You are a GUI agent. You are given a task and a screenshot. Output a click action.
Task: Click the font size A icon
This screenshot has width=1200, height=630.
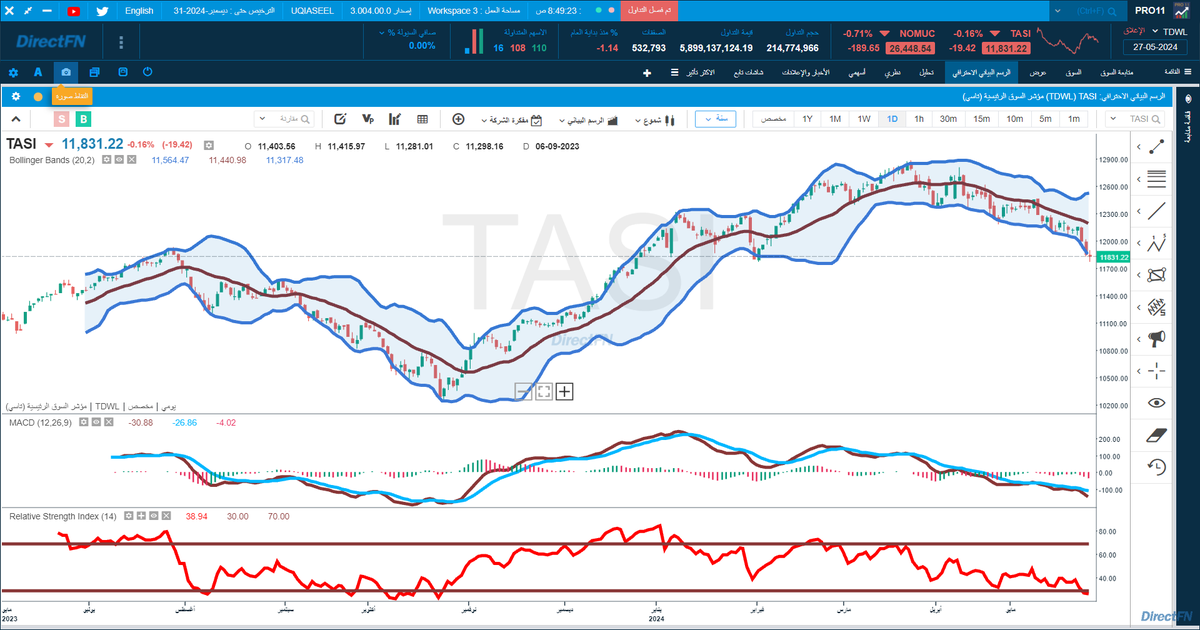click(38, 72)
